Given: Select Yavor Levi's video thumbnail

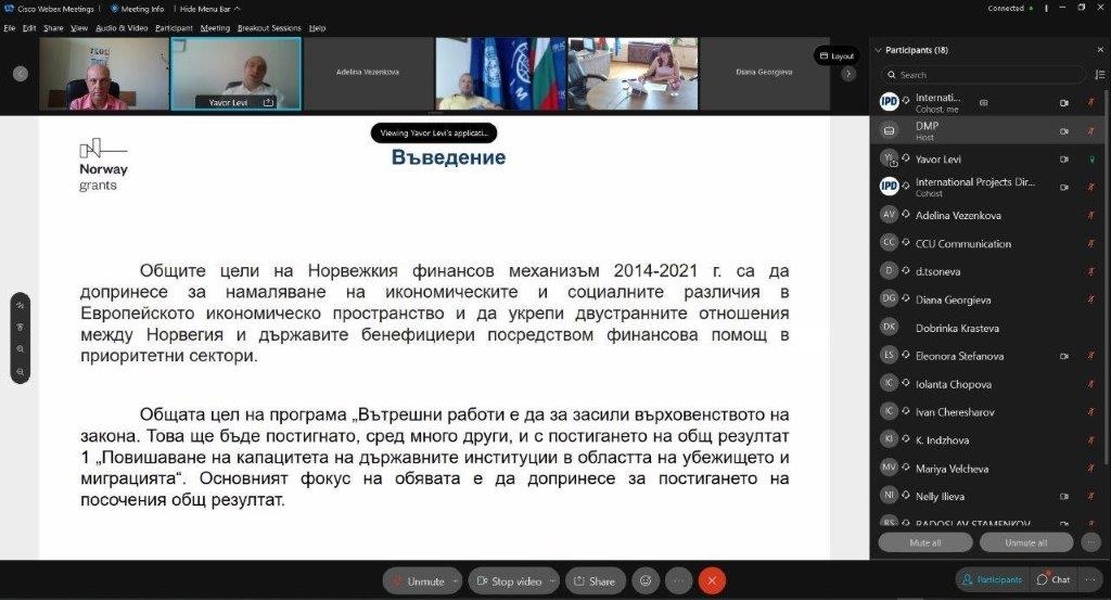Looking at the screenshot, I should pyautogui.click(x=236, y=74).
